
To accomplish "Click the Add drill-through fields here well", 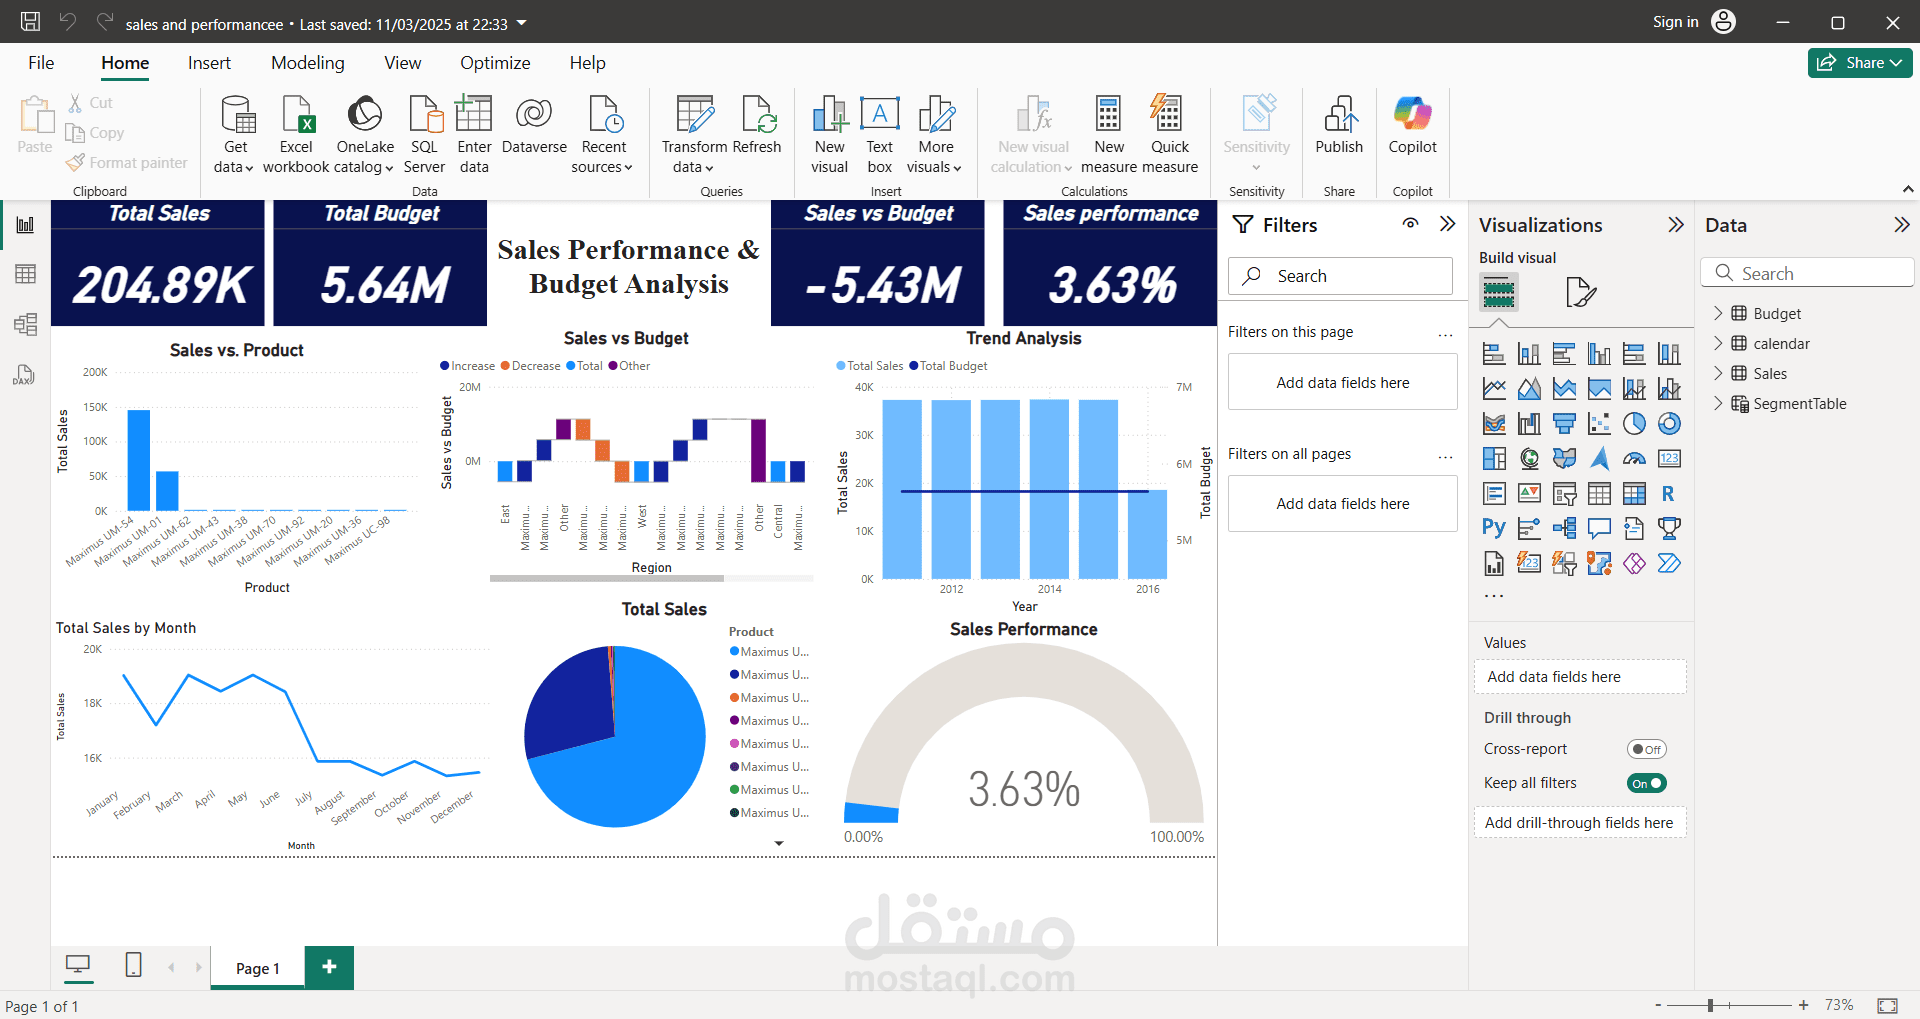I will pyautogui.click(x=1580, y=823).
